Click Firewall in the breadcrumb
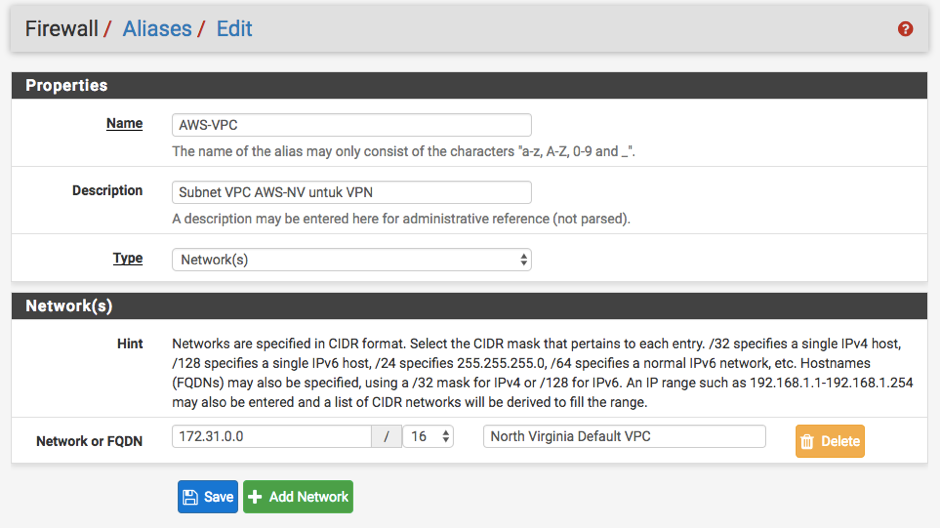Viewport: 940px width, 528px height. pyautogui.click(x=61, y=29)
